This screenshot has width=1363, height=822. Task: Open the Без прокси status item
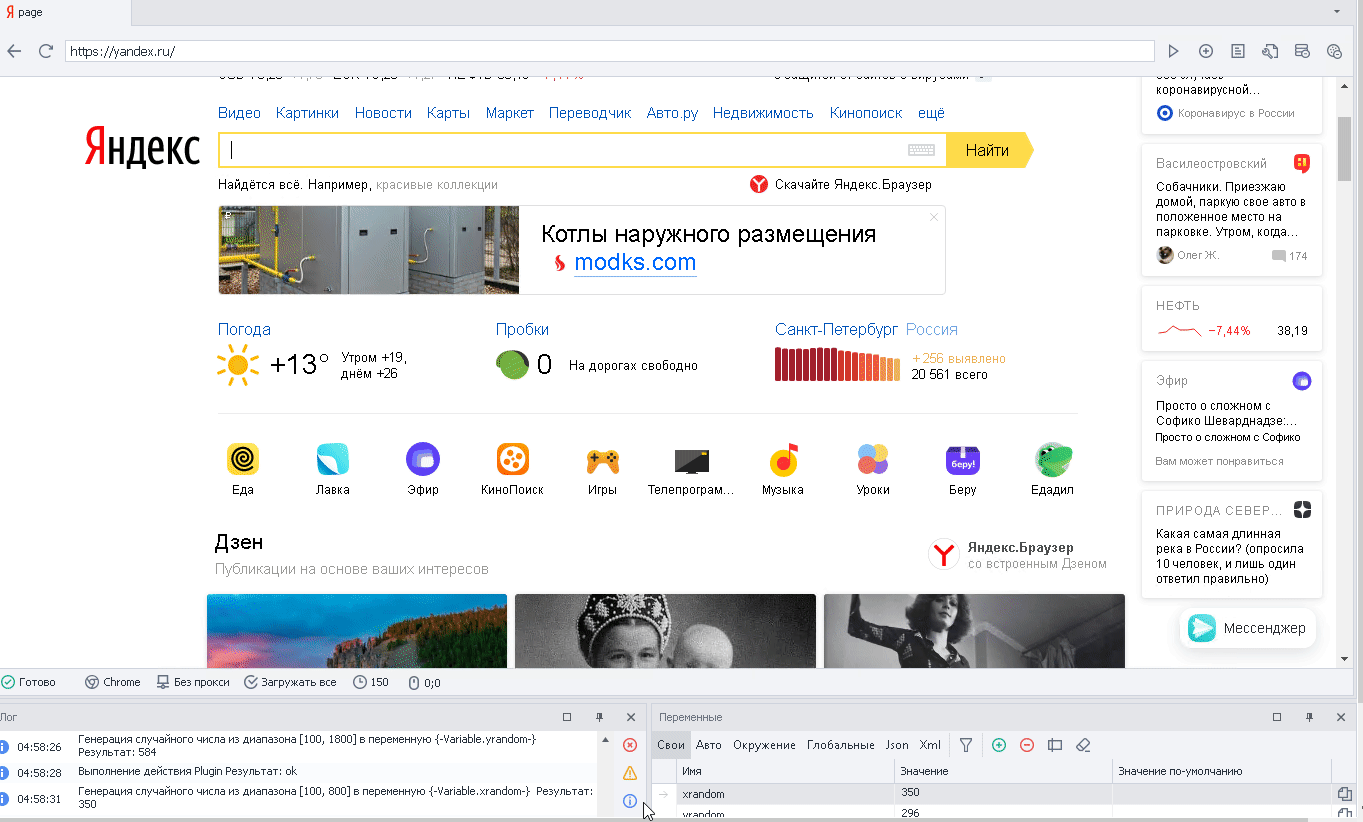193,682
